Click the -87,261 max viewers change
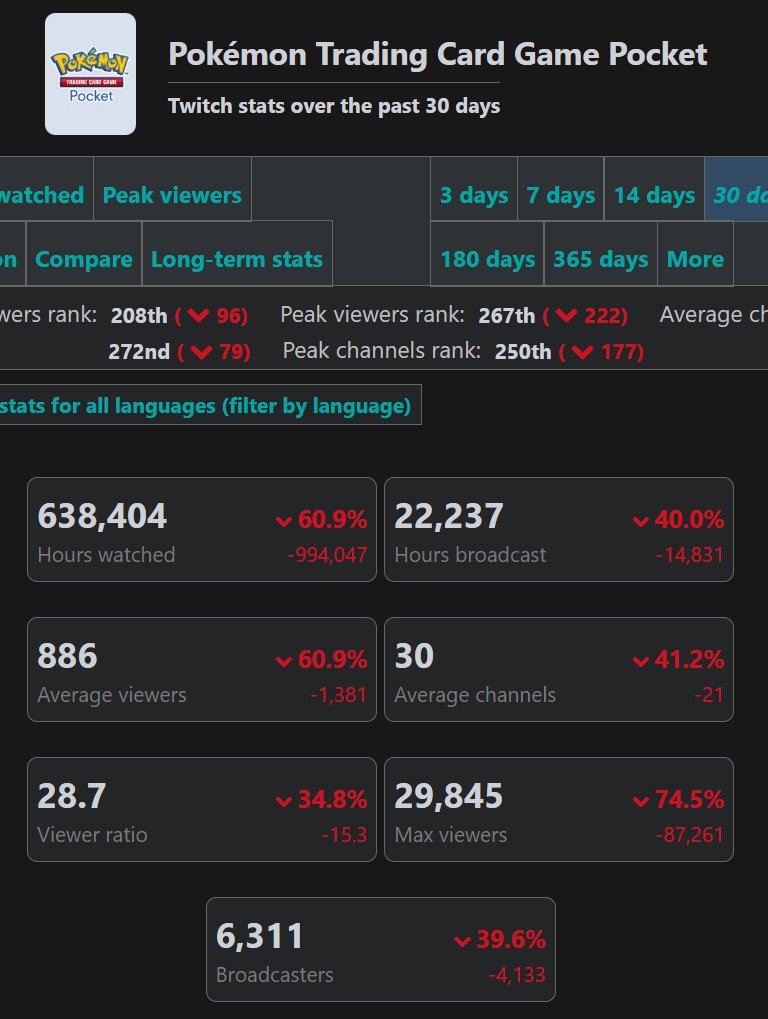Screen dimensions: 768x1019 pos(689,835)
